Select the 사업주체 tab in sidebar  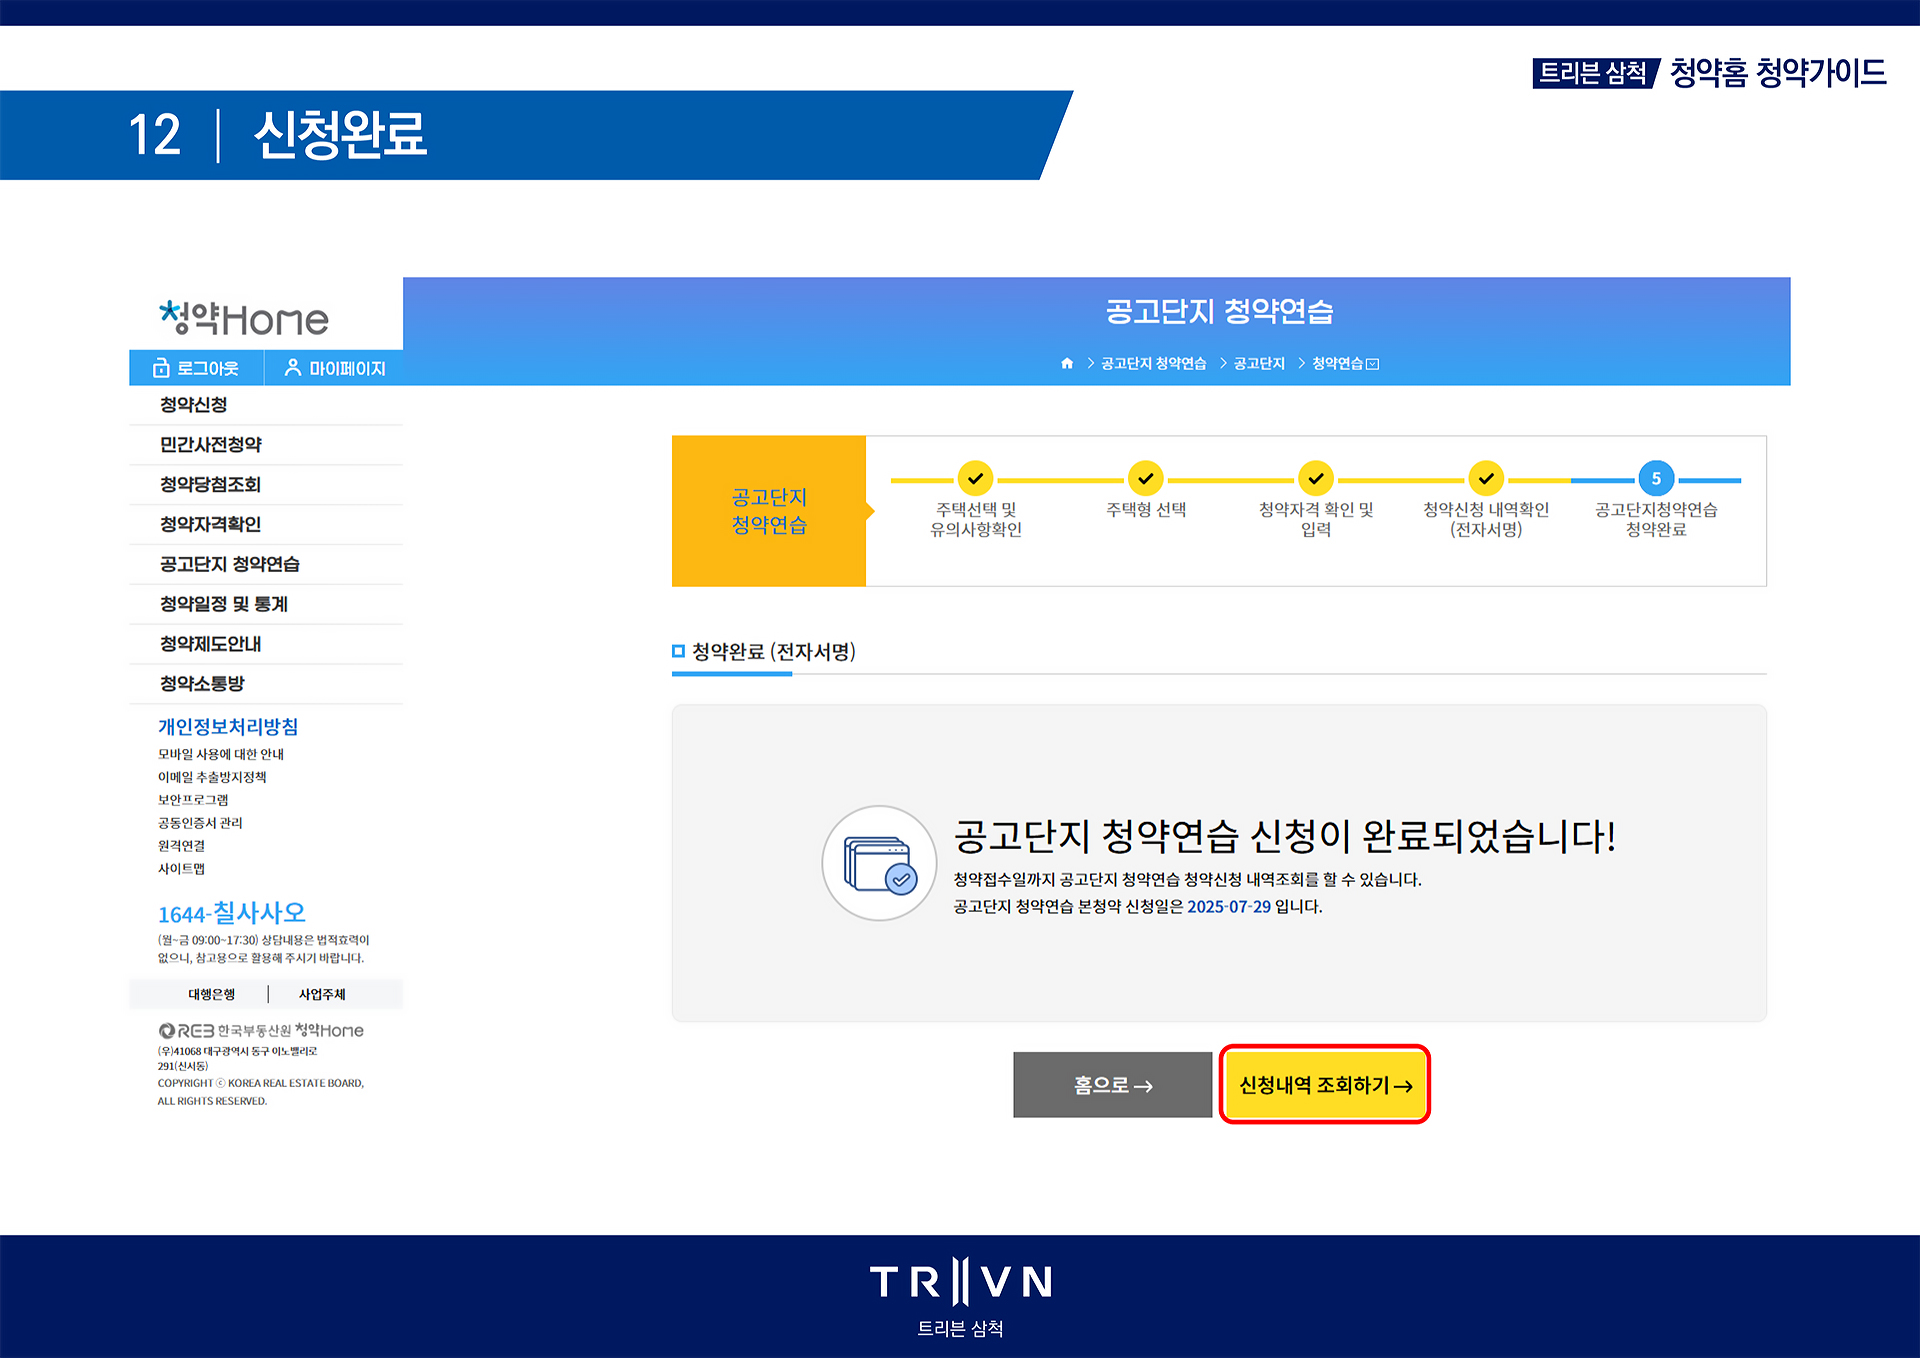322,994
